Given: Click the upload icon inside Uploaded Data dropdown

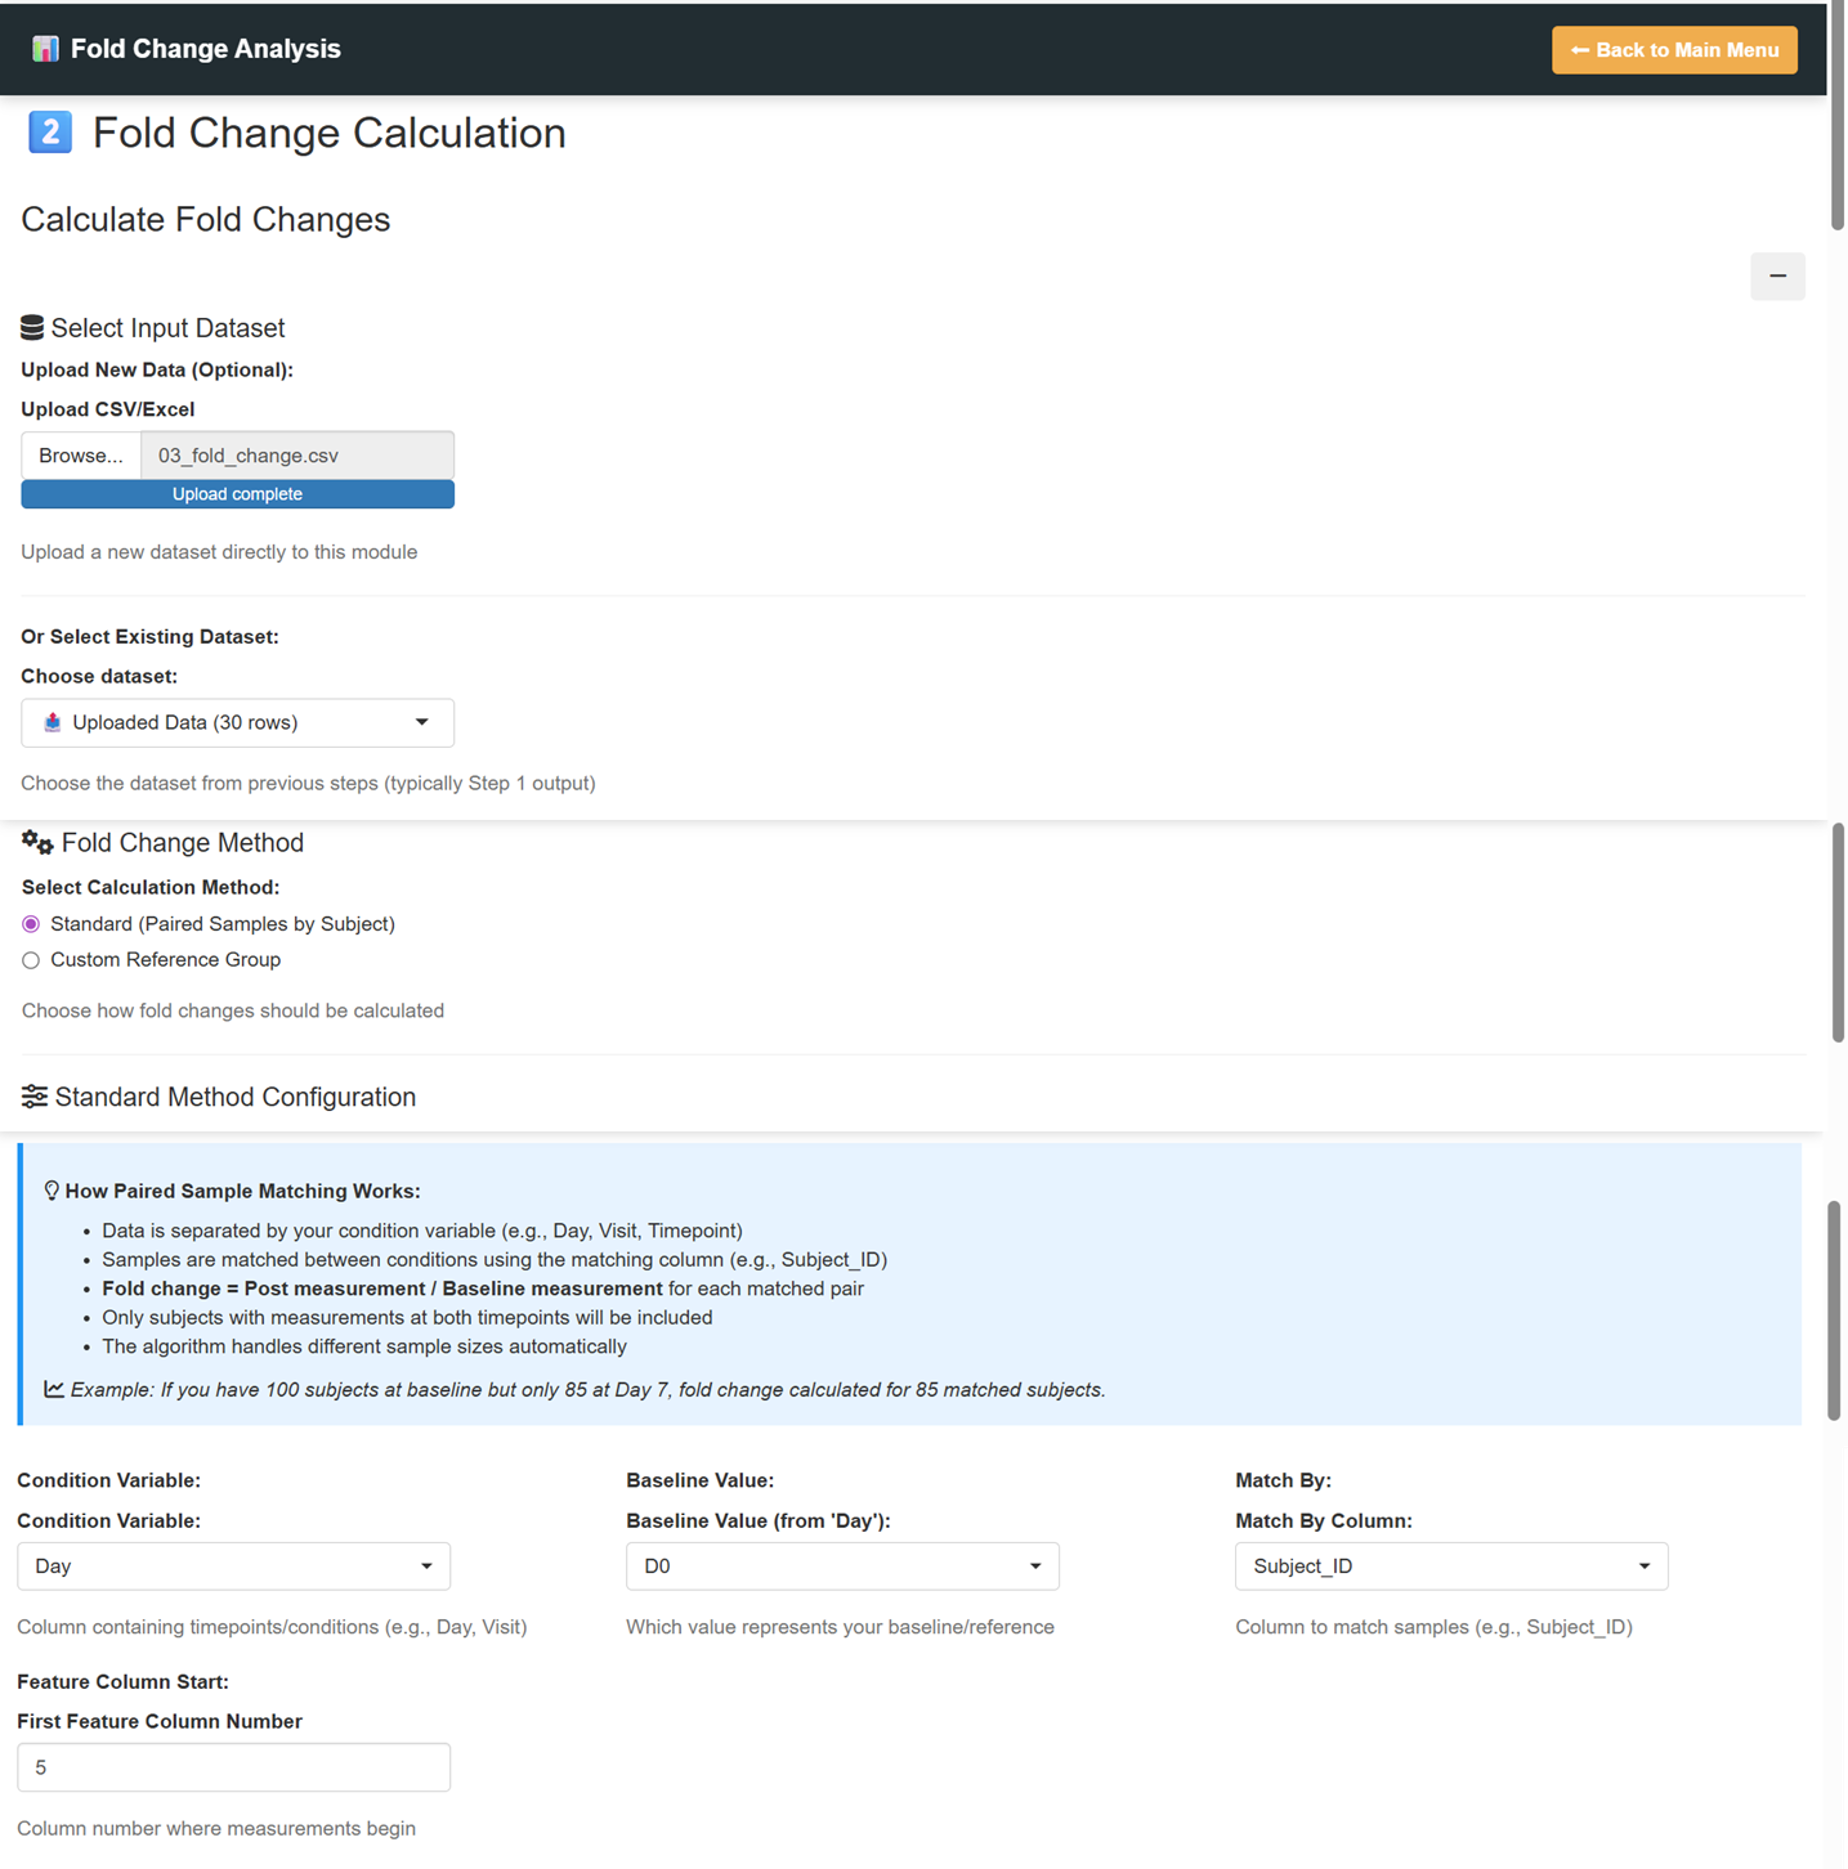Looking at the screenshot, I should 53,722.
